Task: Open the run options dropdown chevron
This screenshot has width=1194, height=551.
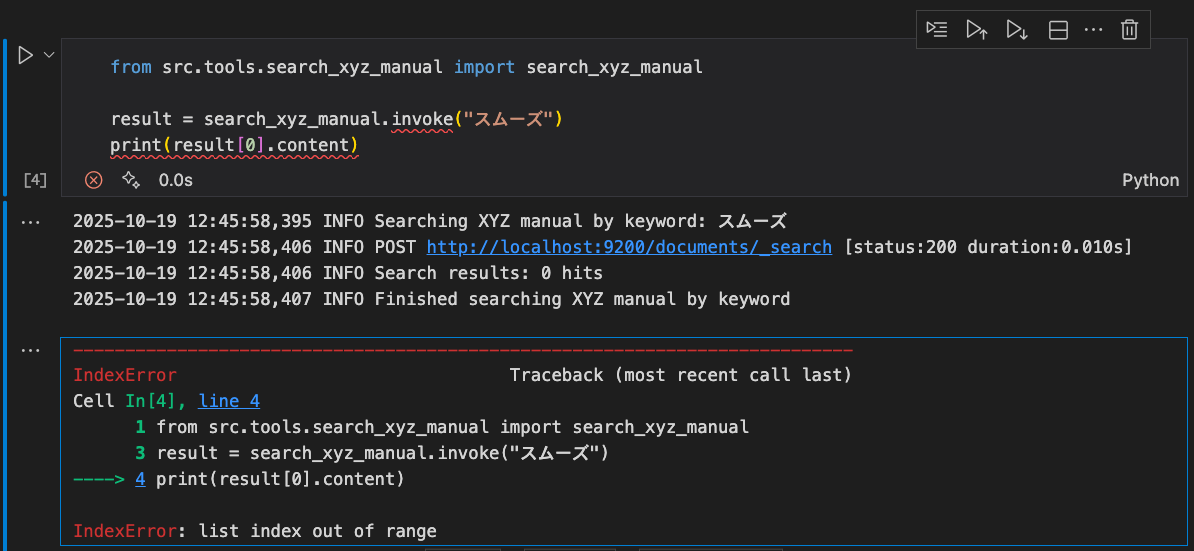Action: click(49, 55)
